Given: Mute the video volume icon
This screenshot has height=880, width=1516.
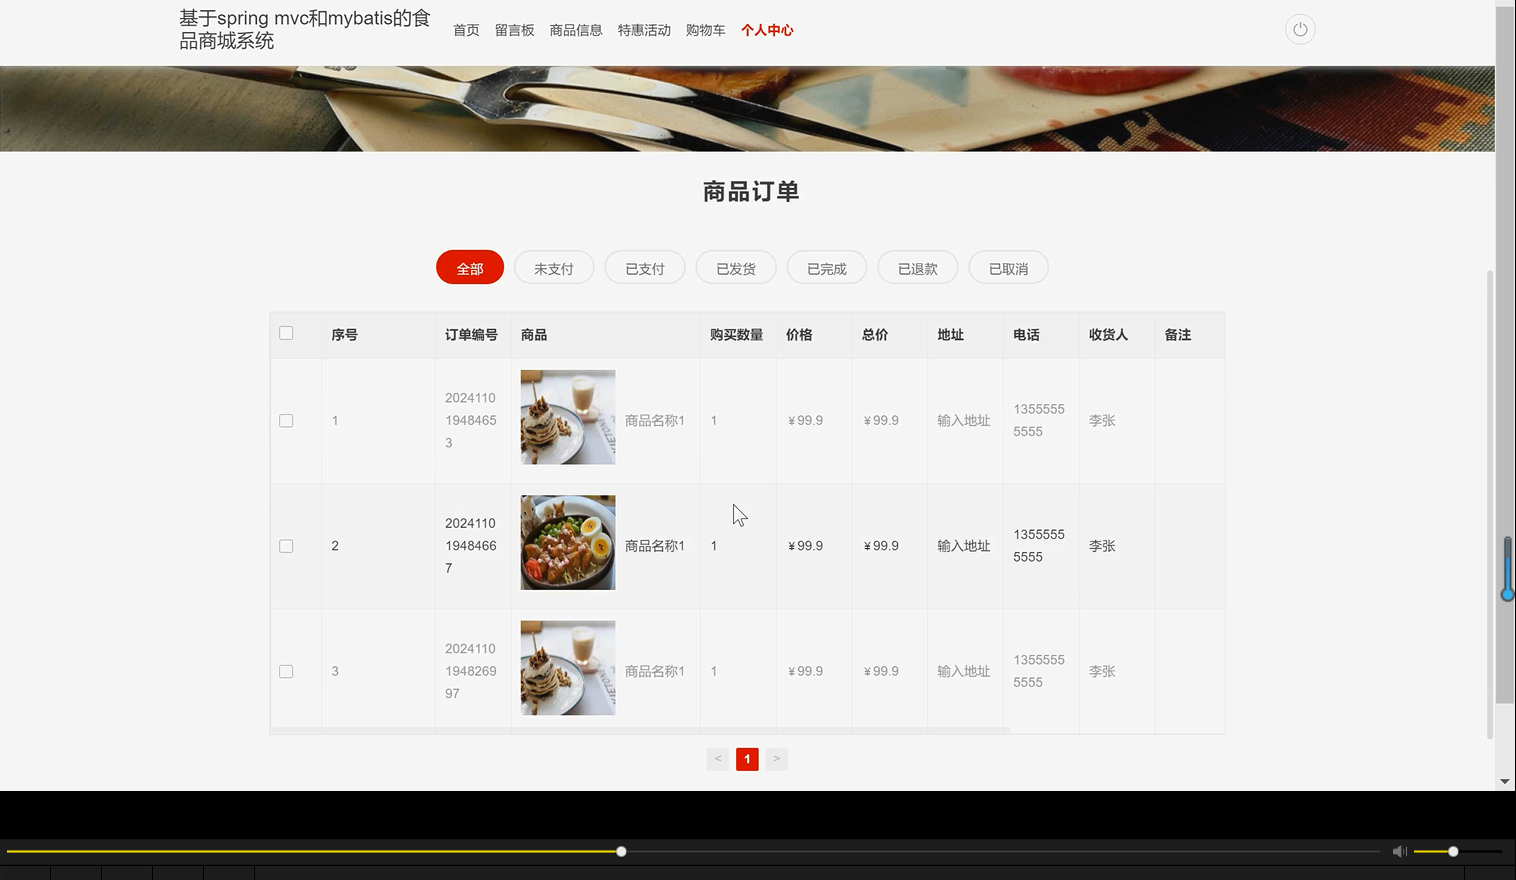Looking at the screenshot, I should (x=1398, y=851).
